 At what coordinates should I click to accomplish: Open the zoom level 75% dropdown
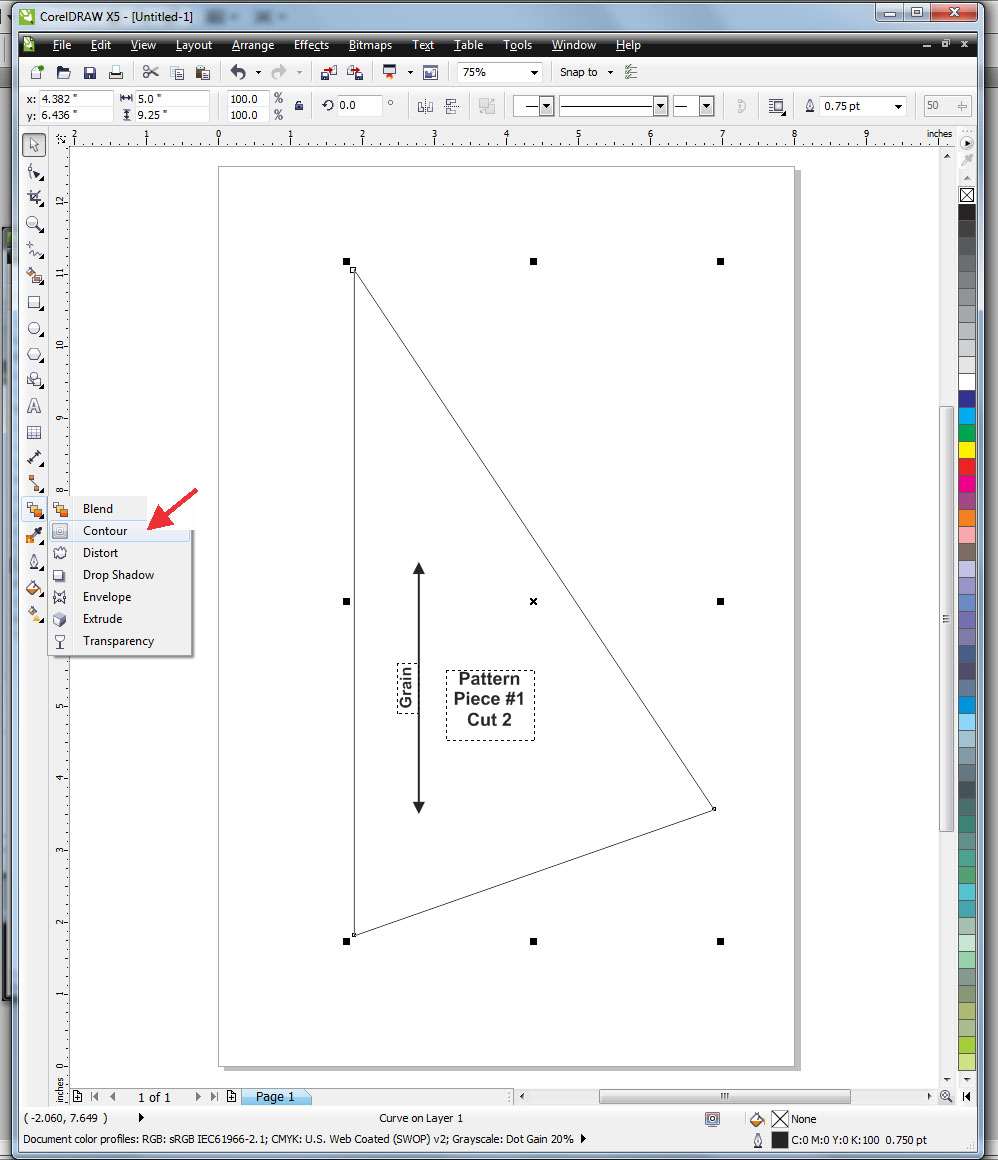(534, 72)
